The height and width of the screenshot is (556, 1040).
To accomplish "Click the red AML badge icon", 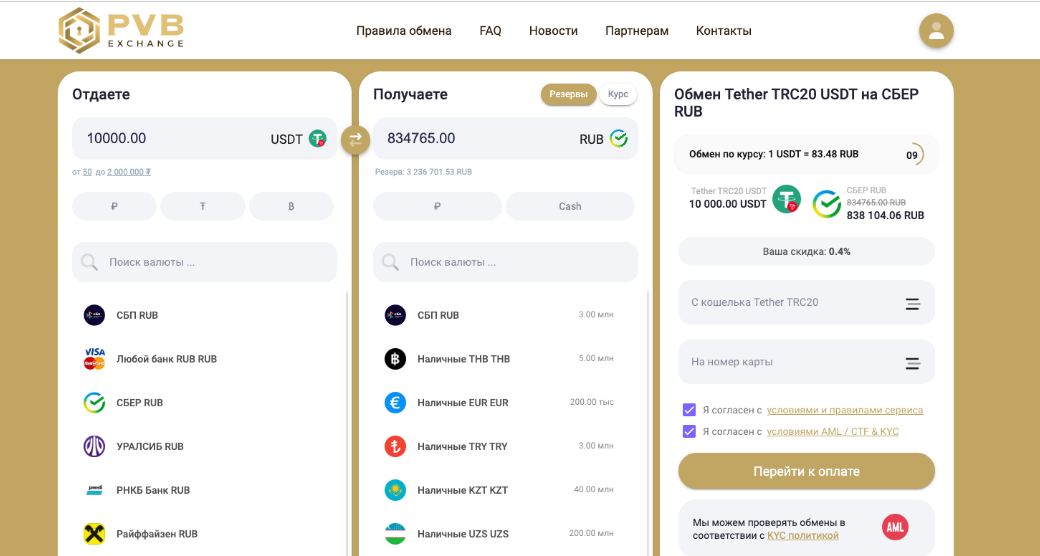I will [x=895, y=527].
